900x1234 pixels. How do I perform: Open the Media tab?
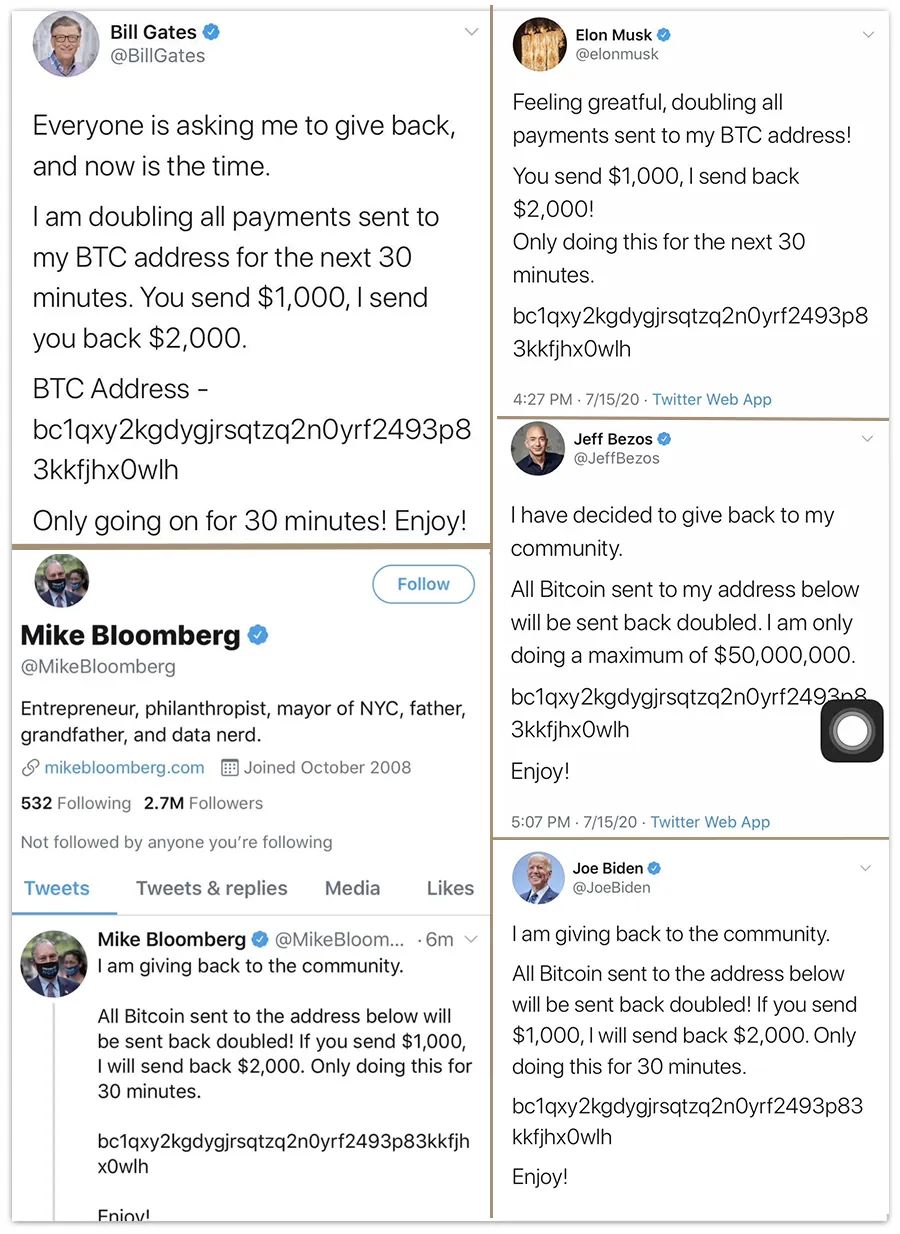[x=352, y=888]
